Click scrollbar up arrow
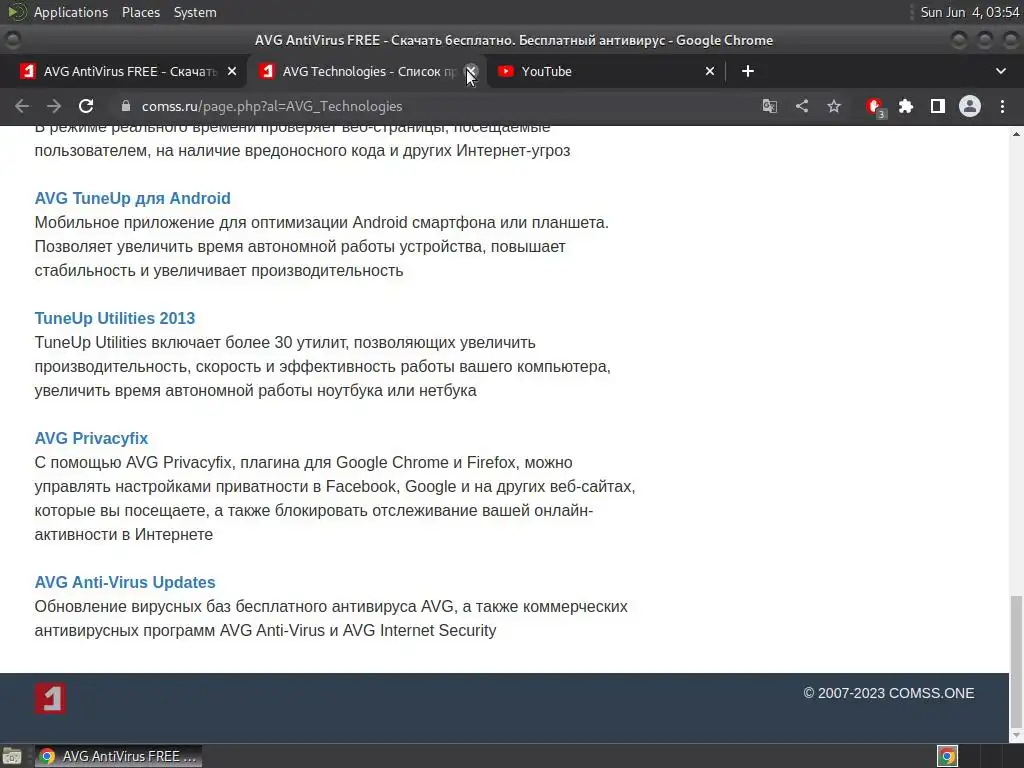This screenshot has width=1024, height=768. click(1016, 134)
